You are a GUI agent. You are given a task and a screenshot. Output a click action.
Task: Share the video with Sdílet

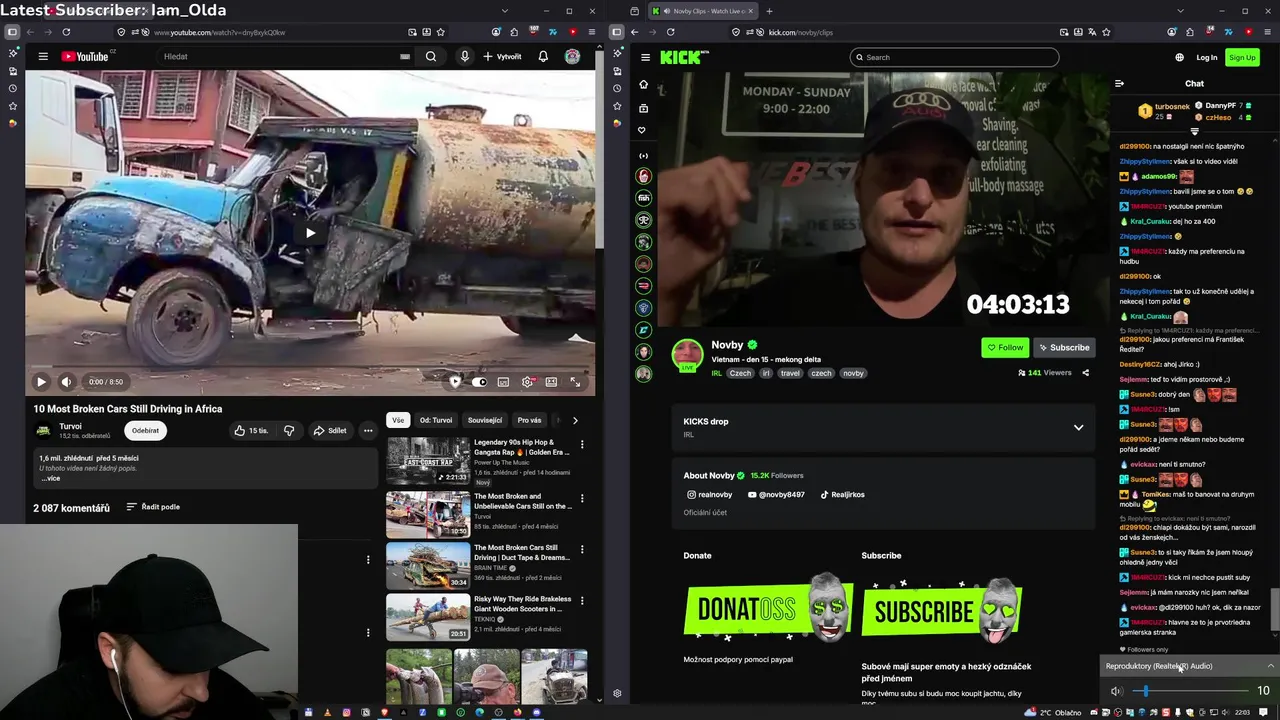(330, 431)
